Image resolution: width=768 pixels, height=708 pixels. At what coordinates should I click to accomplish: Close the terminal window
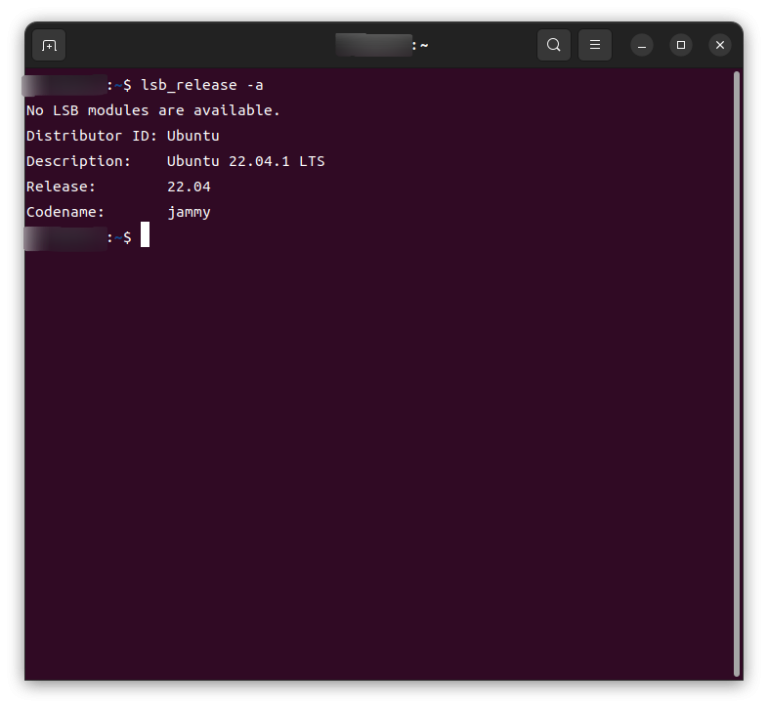tap(720, 45)
